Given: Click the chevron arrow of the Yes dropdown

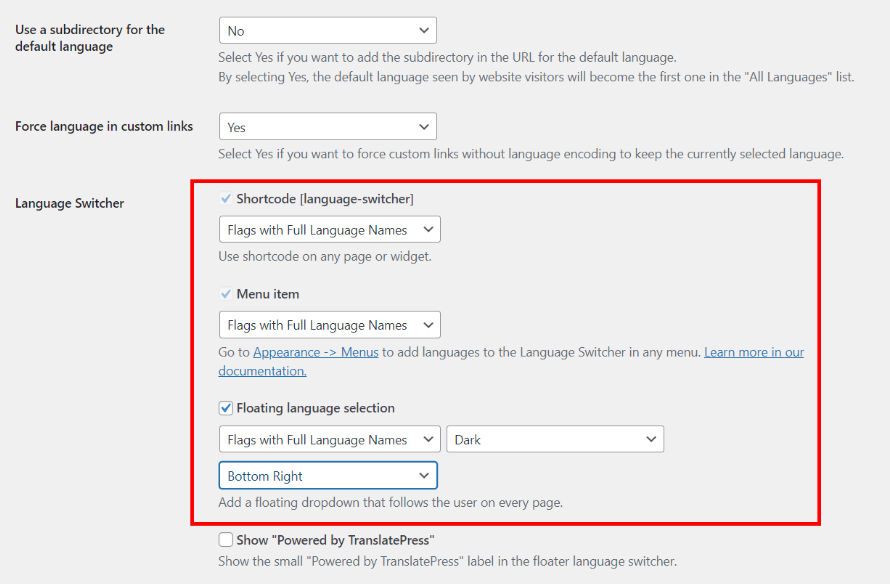Looking at the screenshot, I should (423, 127).
